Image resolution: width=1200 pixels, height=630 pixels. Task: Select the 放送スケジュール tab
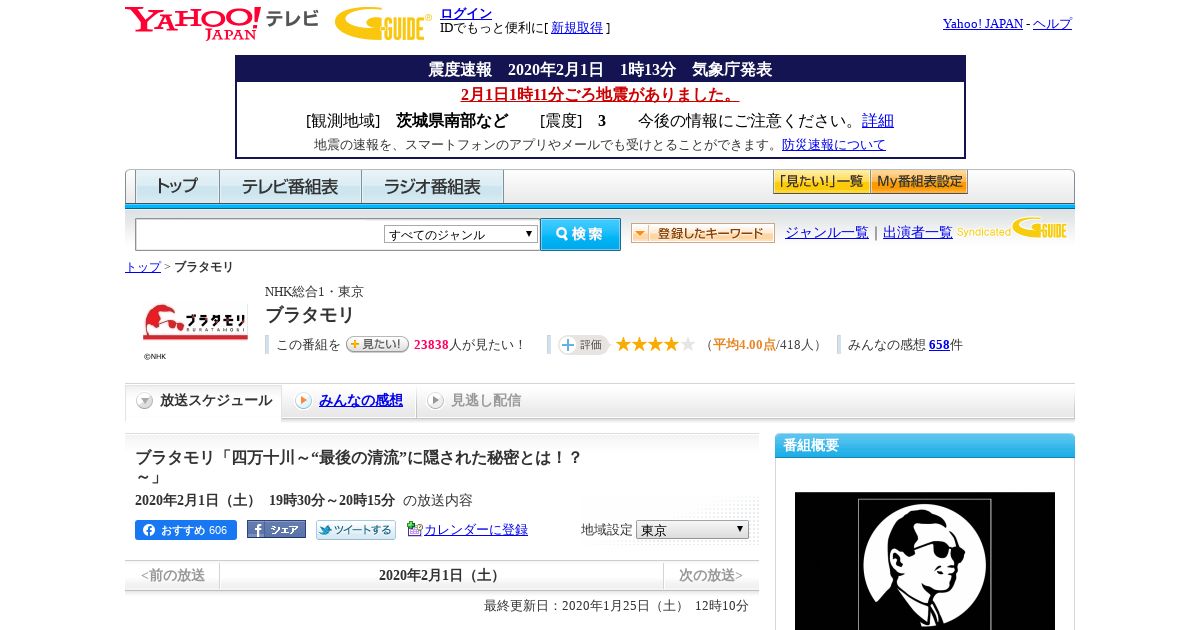pyautogui.click(x=204, y=401)
